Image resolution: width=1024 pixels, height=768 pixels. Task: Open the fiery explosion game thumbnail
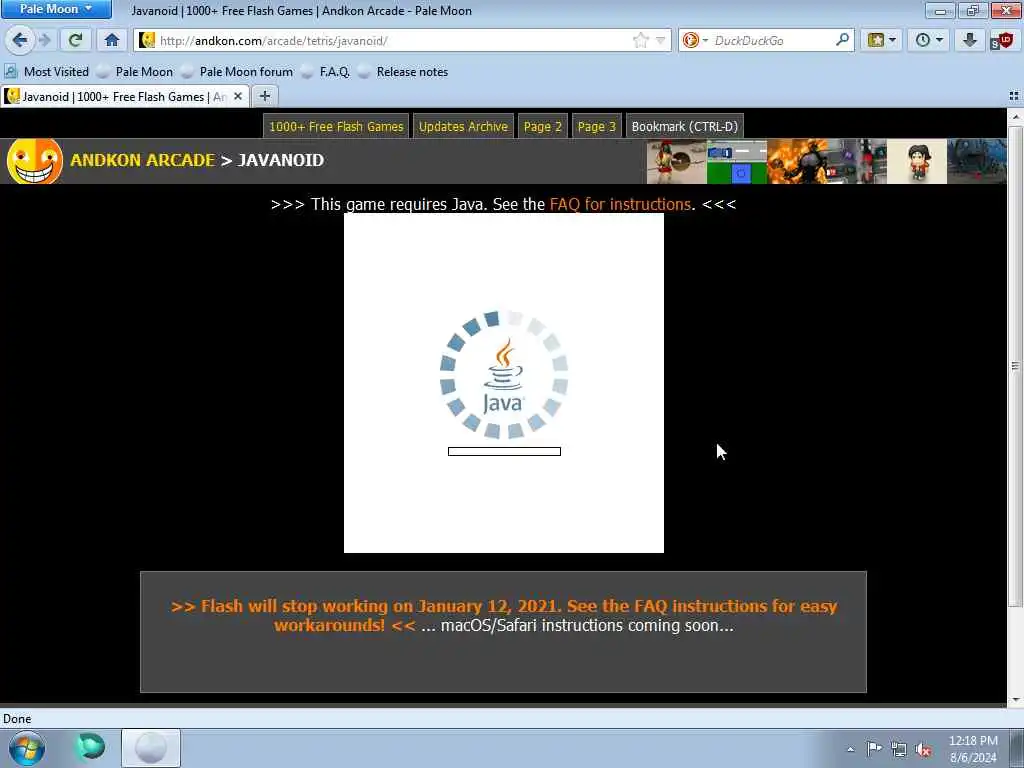pos(797,161)
